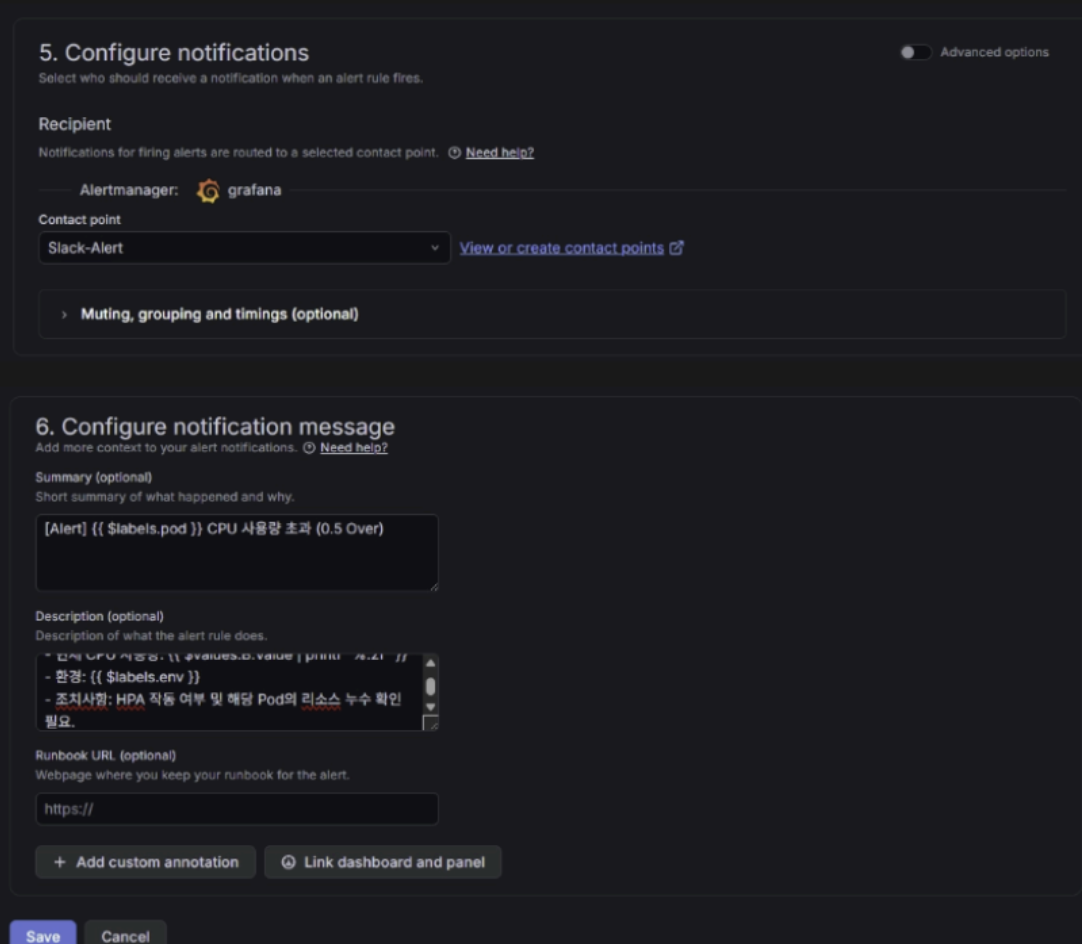
Task: Click the help icon in notification message section
Action: (x=309, y=448)
